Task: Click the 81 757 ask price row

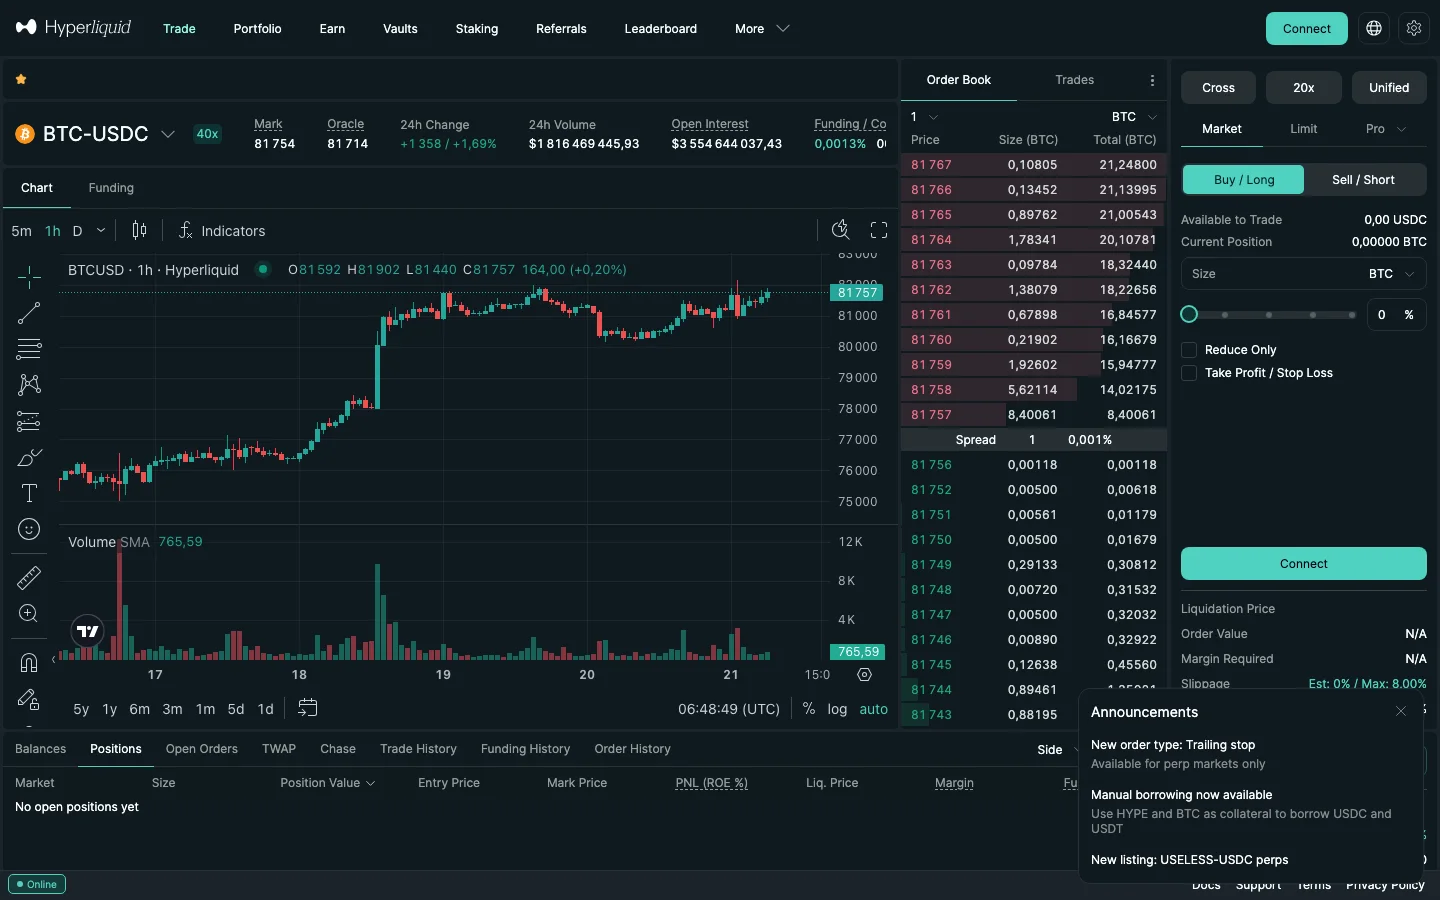Action: click(1034, 415)
